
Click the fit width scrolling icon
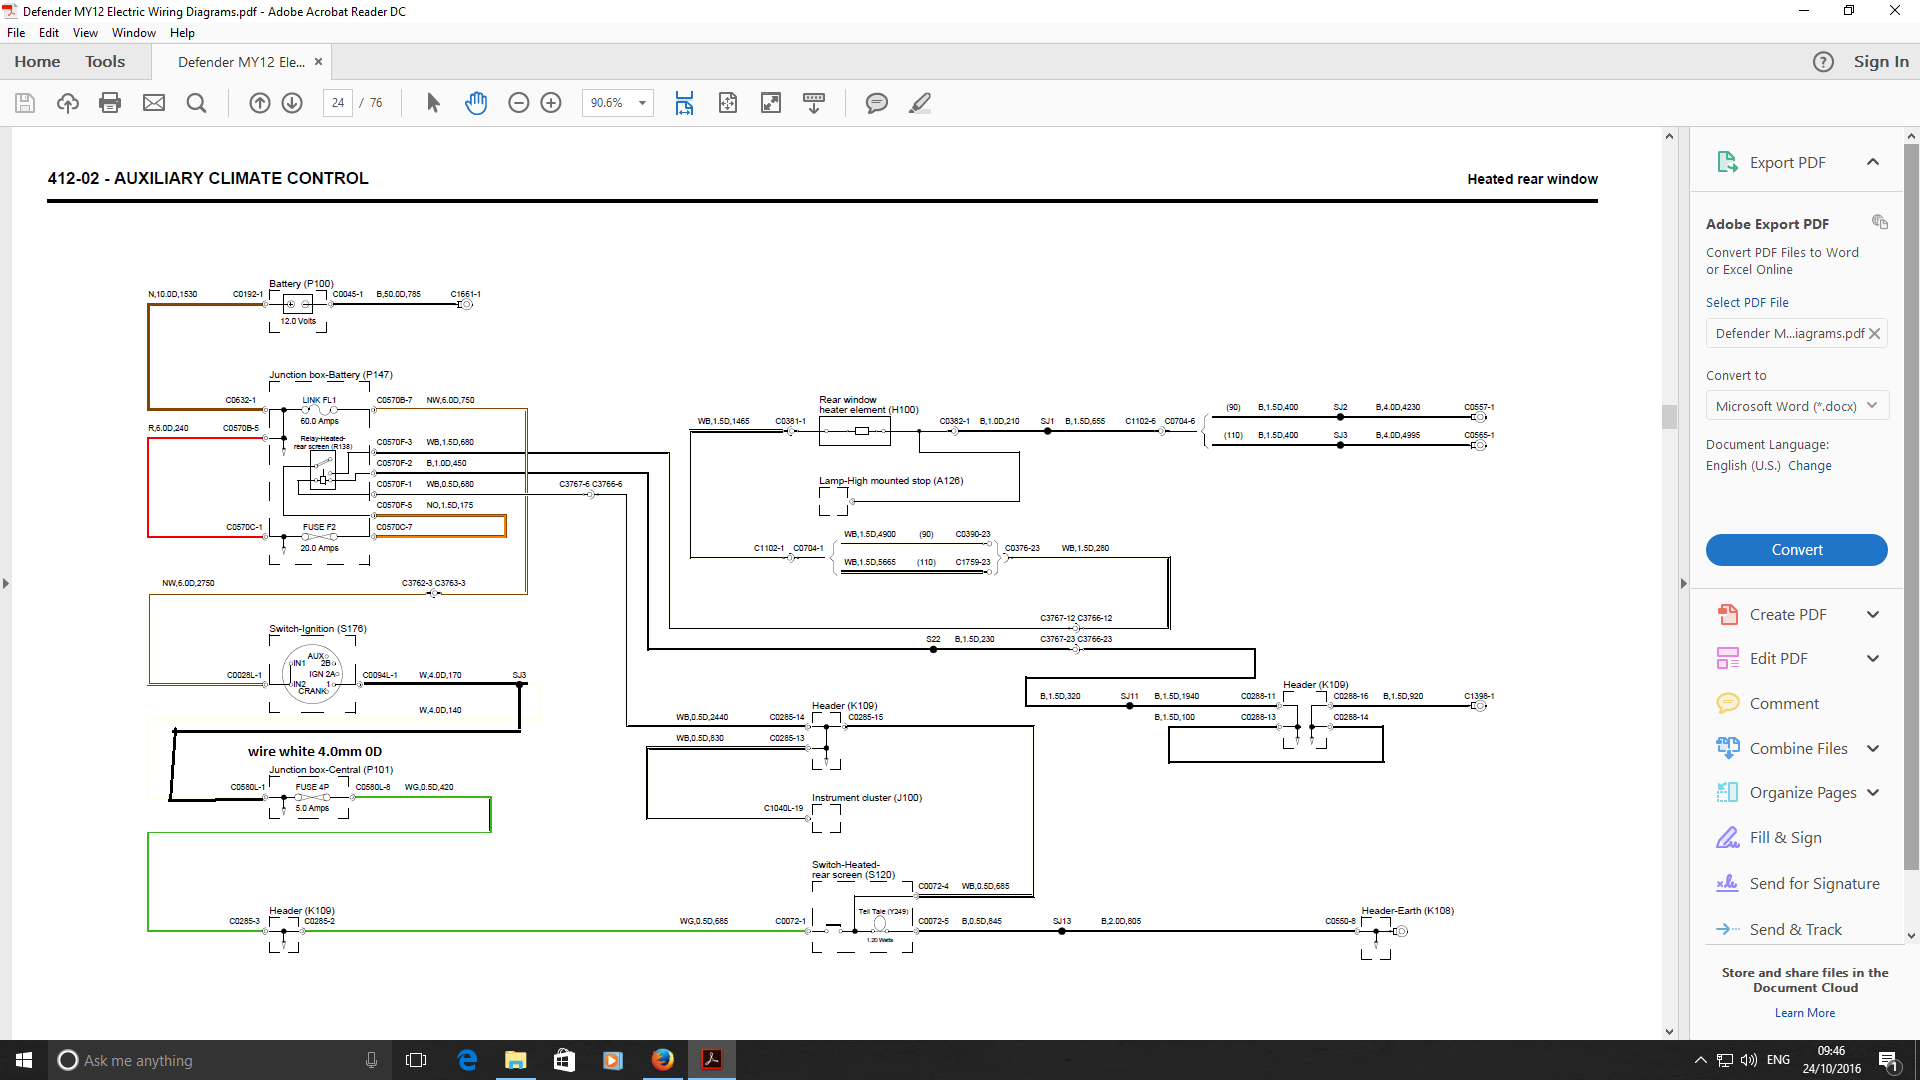(x=684, y=103)
